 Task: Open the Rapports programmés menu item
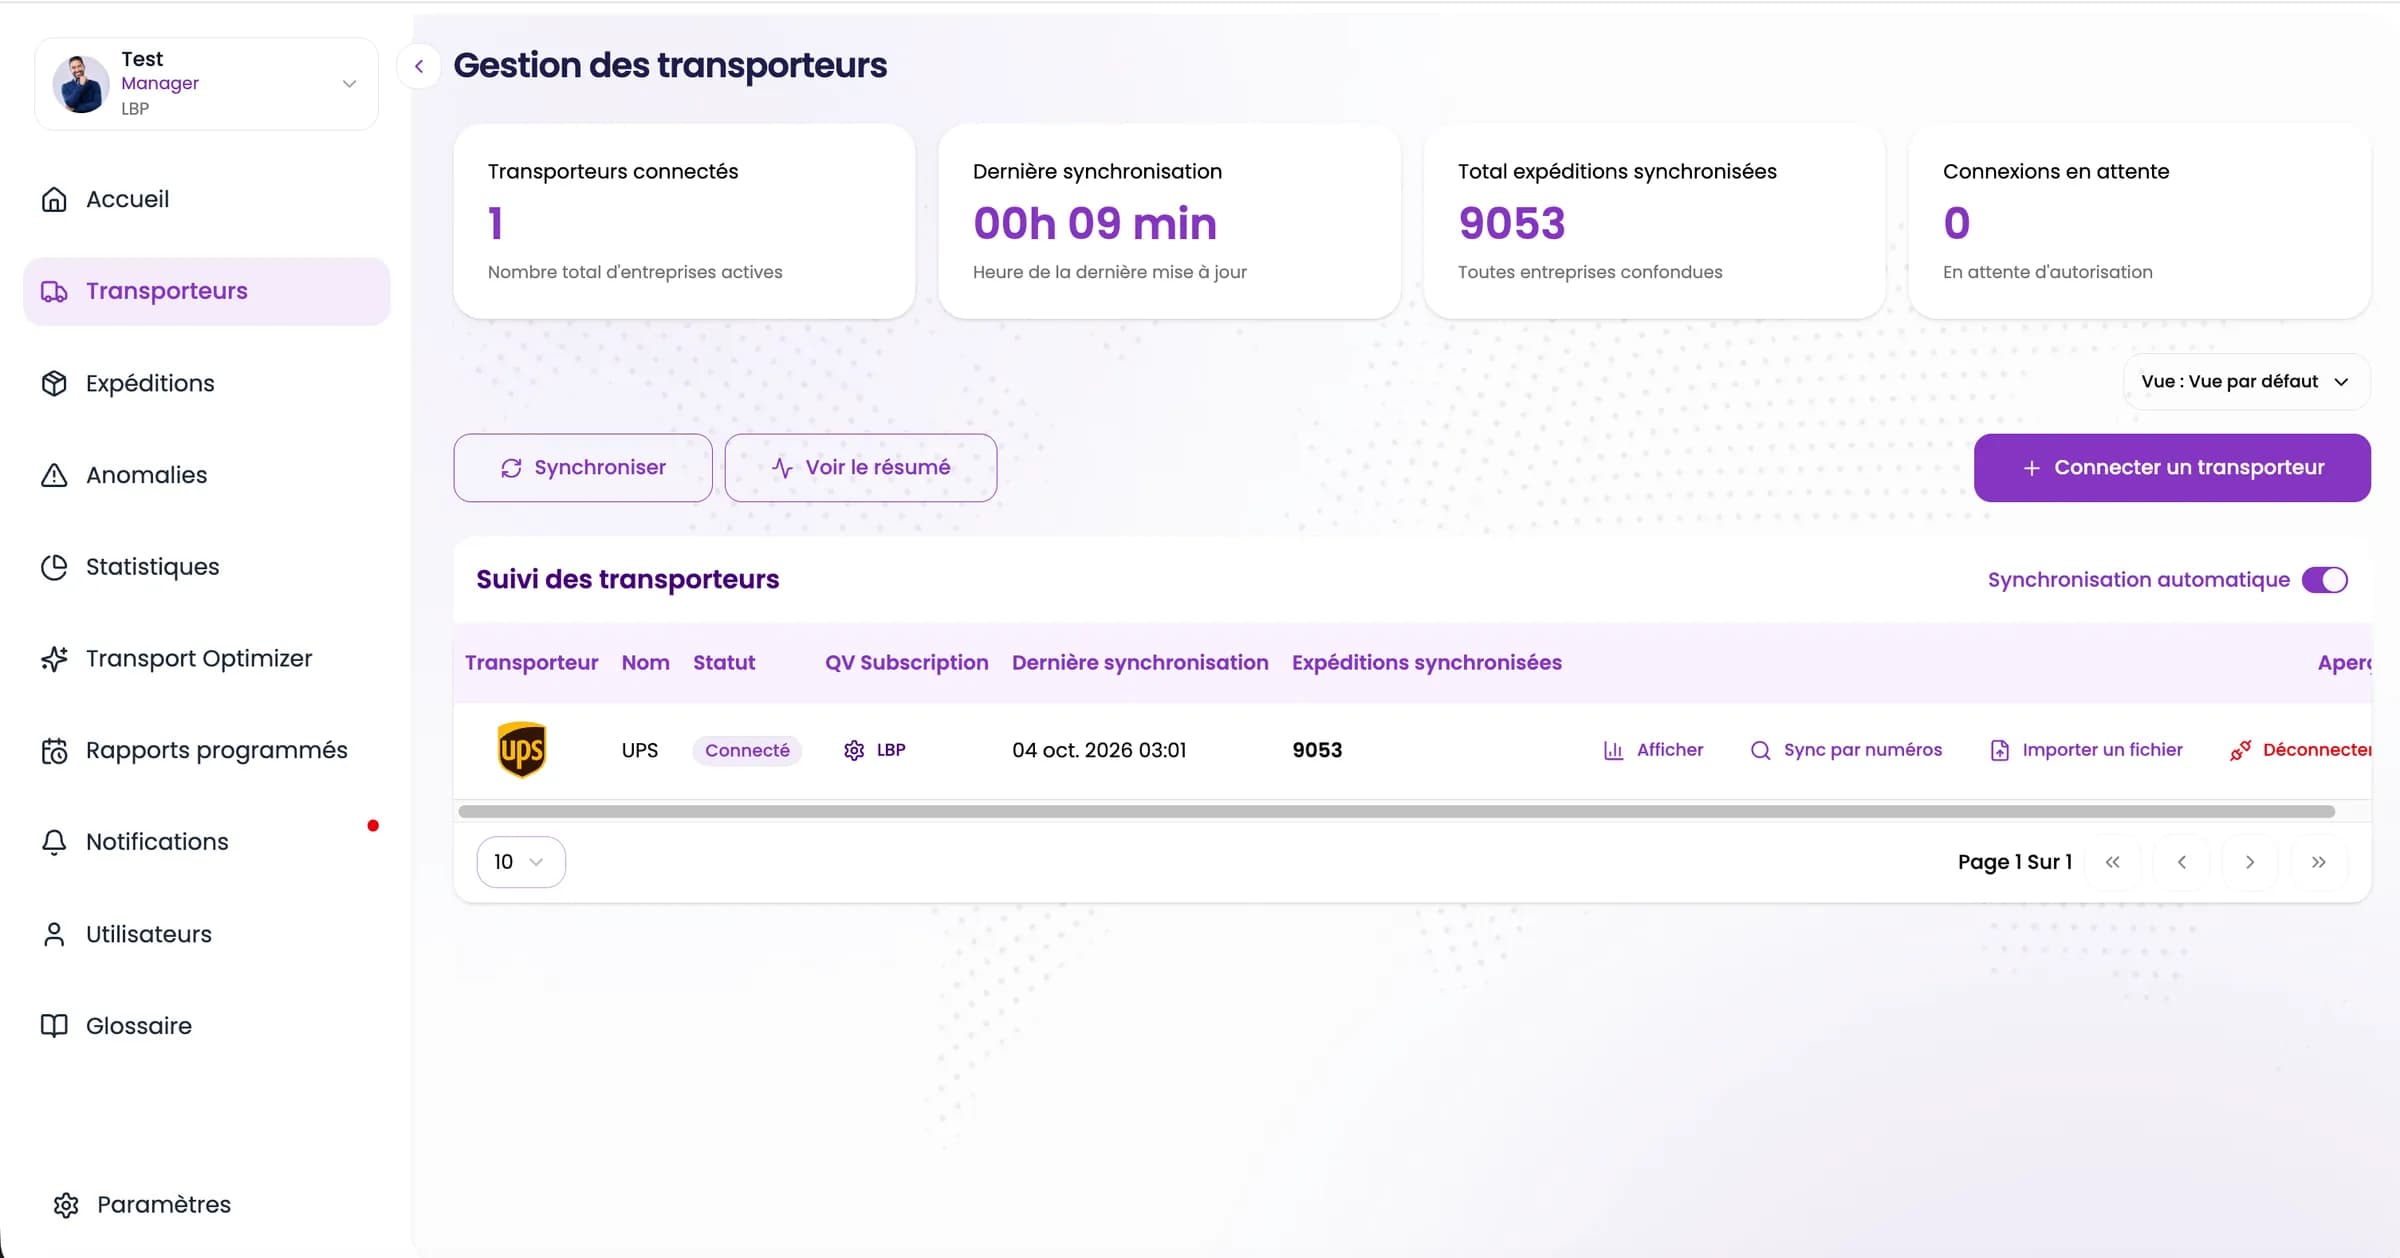[x=206, y=750]
